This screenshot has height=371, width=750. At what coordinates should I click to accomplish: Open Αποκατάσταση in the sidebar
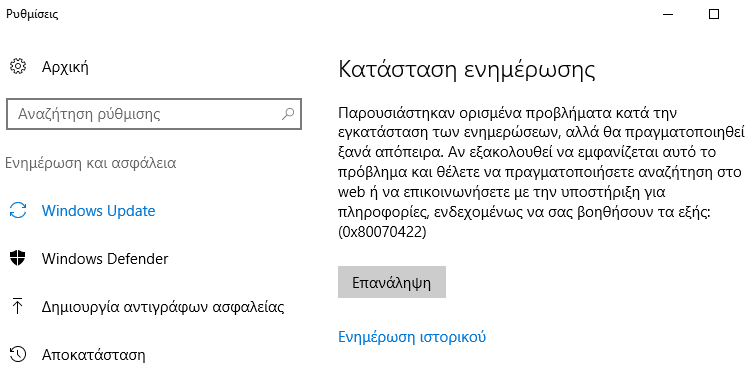pyautogui.click(x=94, y=355)
